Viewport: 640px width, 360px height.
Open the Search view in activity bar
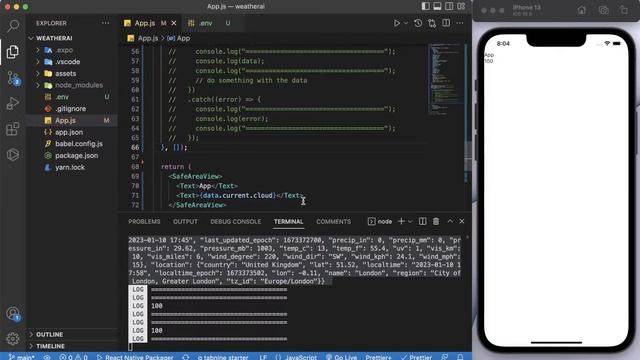click(13, 26)
